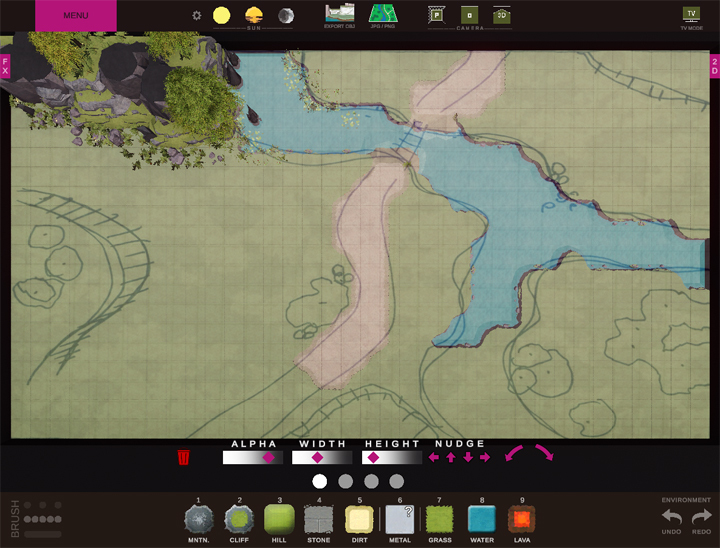This screenshot has height=548, width=720.
Task: Select the first white page dot
Action: pyautogui.click(x=320, y=481)
